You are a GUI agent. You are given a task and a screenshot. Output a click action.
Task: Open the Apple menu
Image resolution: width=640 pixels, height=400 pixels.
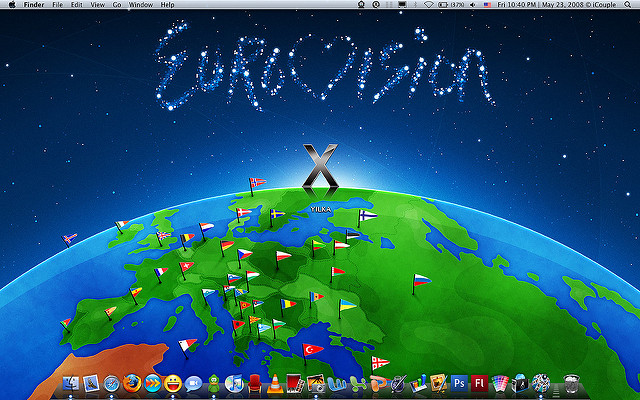coord(10,5)
